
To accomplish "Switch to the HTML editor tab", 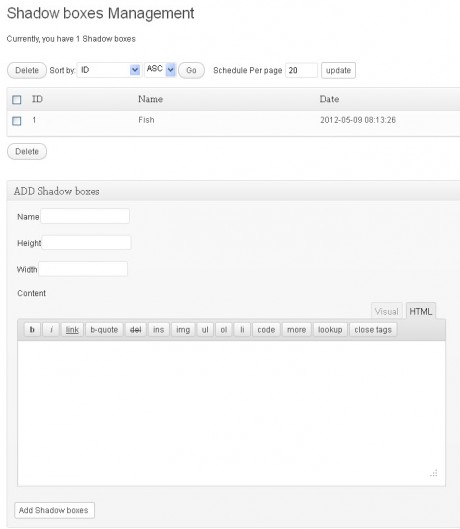I will (x=421, y=311).
